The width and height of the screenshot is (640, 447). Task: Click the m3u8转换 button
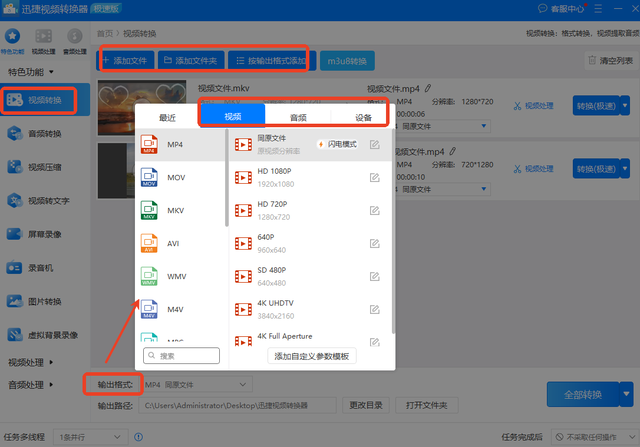point(347,61)
